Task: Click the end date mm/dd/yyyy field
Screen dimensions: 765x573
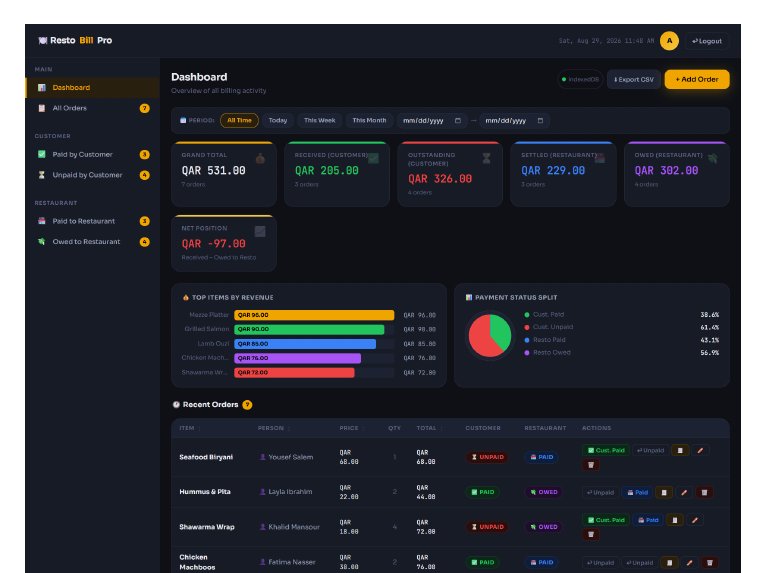Action: tap(514, 121)
